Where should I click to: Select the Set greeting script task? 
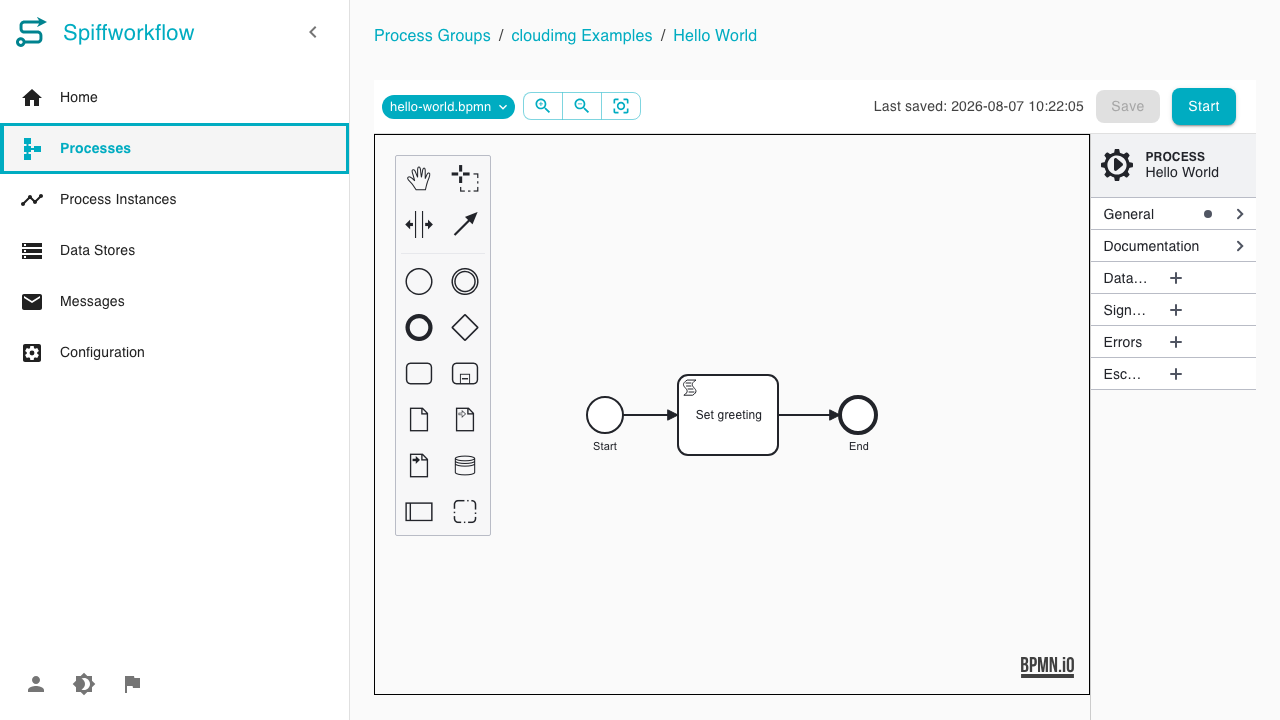(x=728, y=415)
